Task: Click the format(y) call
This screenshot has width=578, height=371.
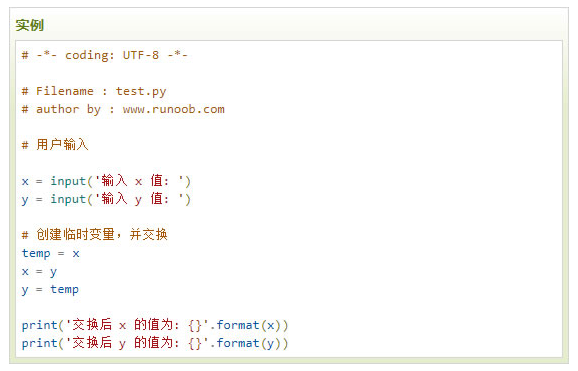Action: tap(249, 344)
